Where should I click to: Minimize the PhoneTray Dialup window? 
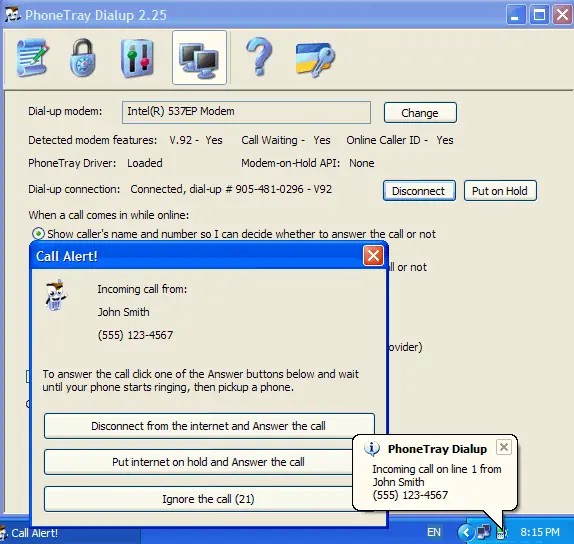click(x=516, y=15)
